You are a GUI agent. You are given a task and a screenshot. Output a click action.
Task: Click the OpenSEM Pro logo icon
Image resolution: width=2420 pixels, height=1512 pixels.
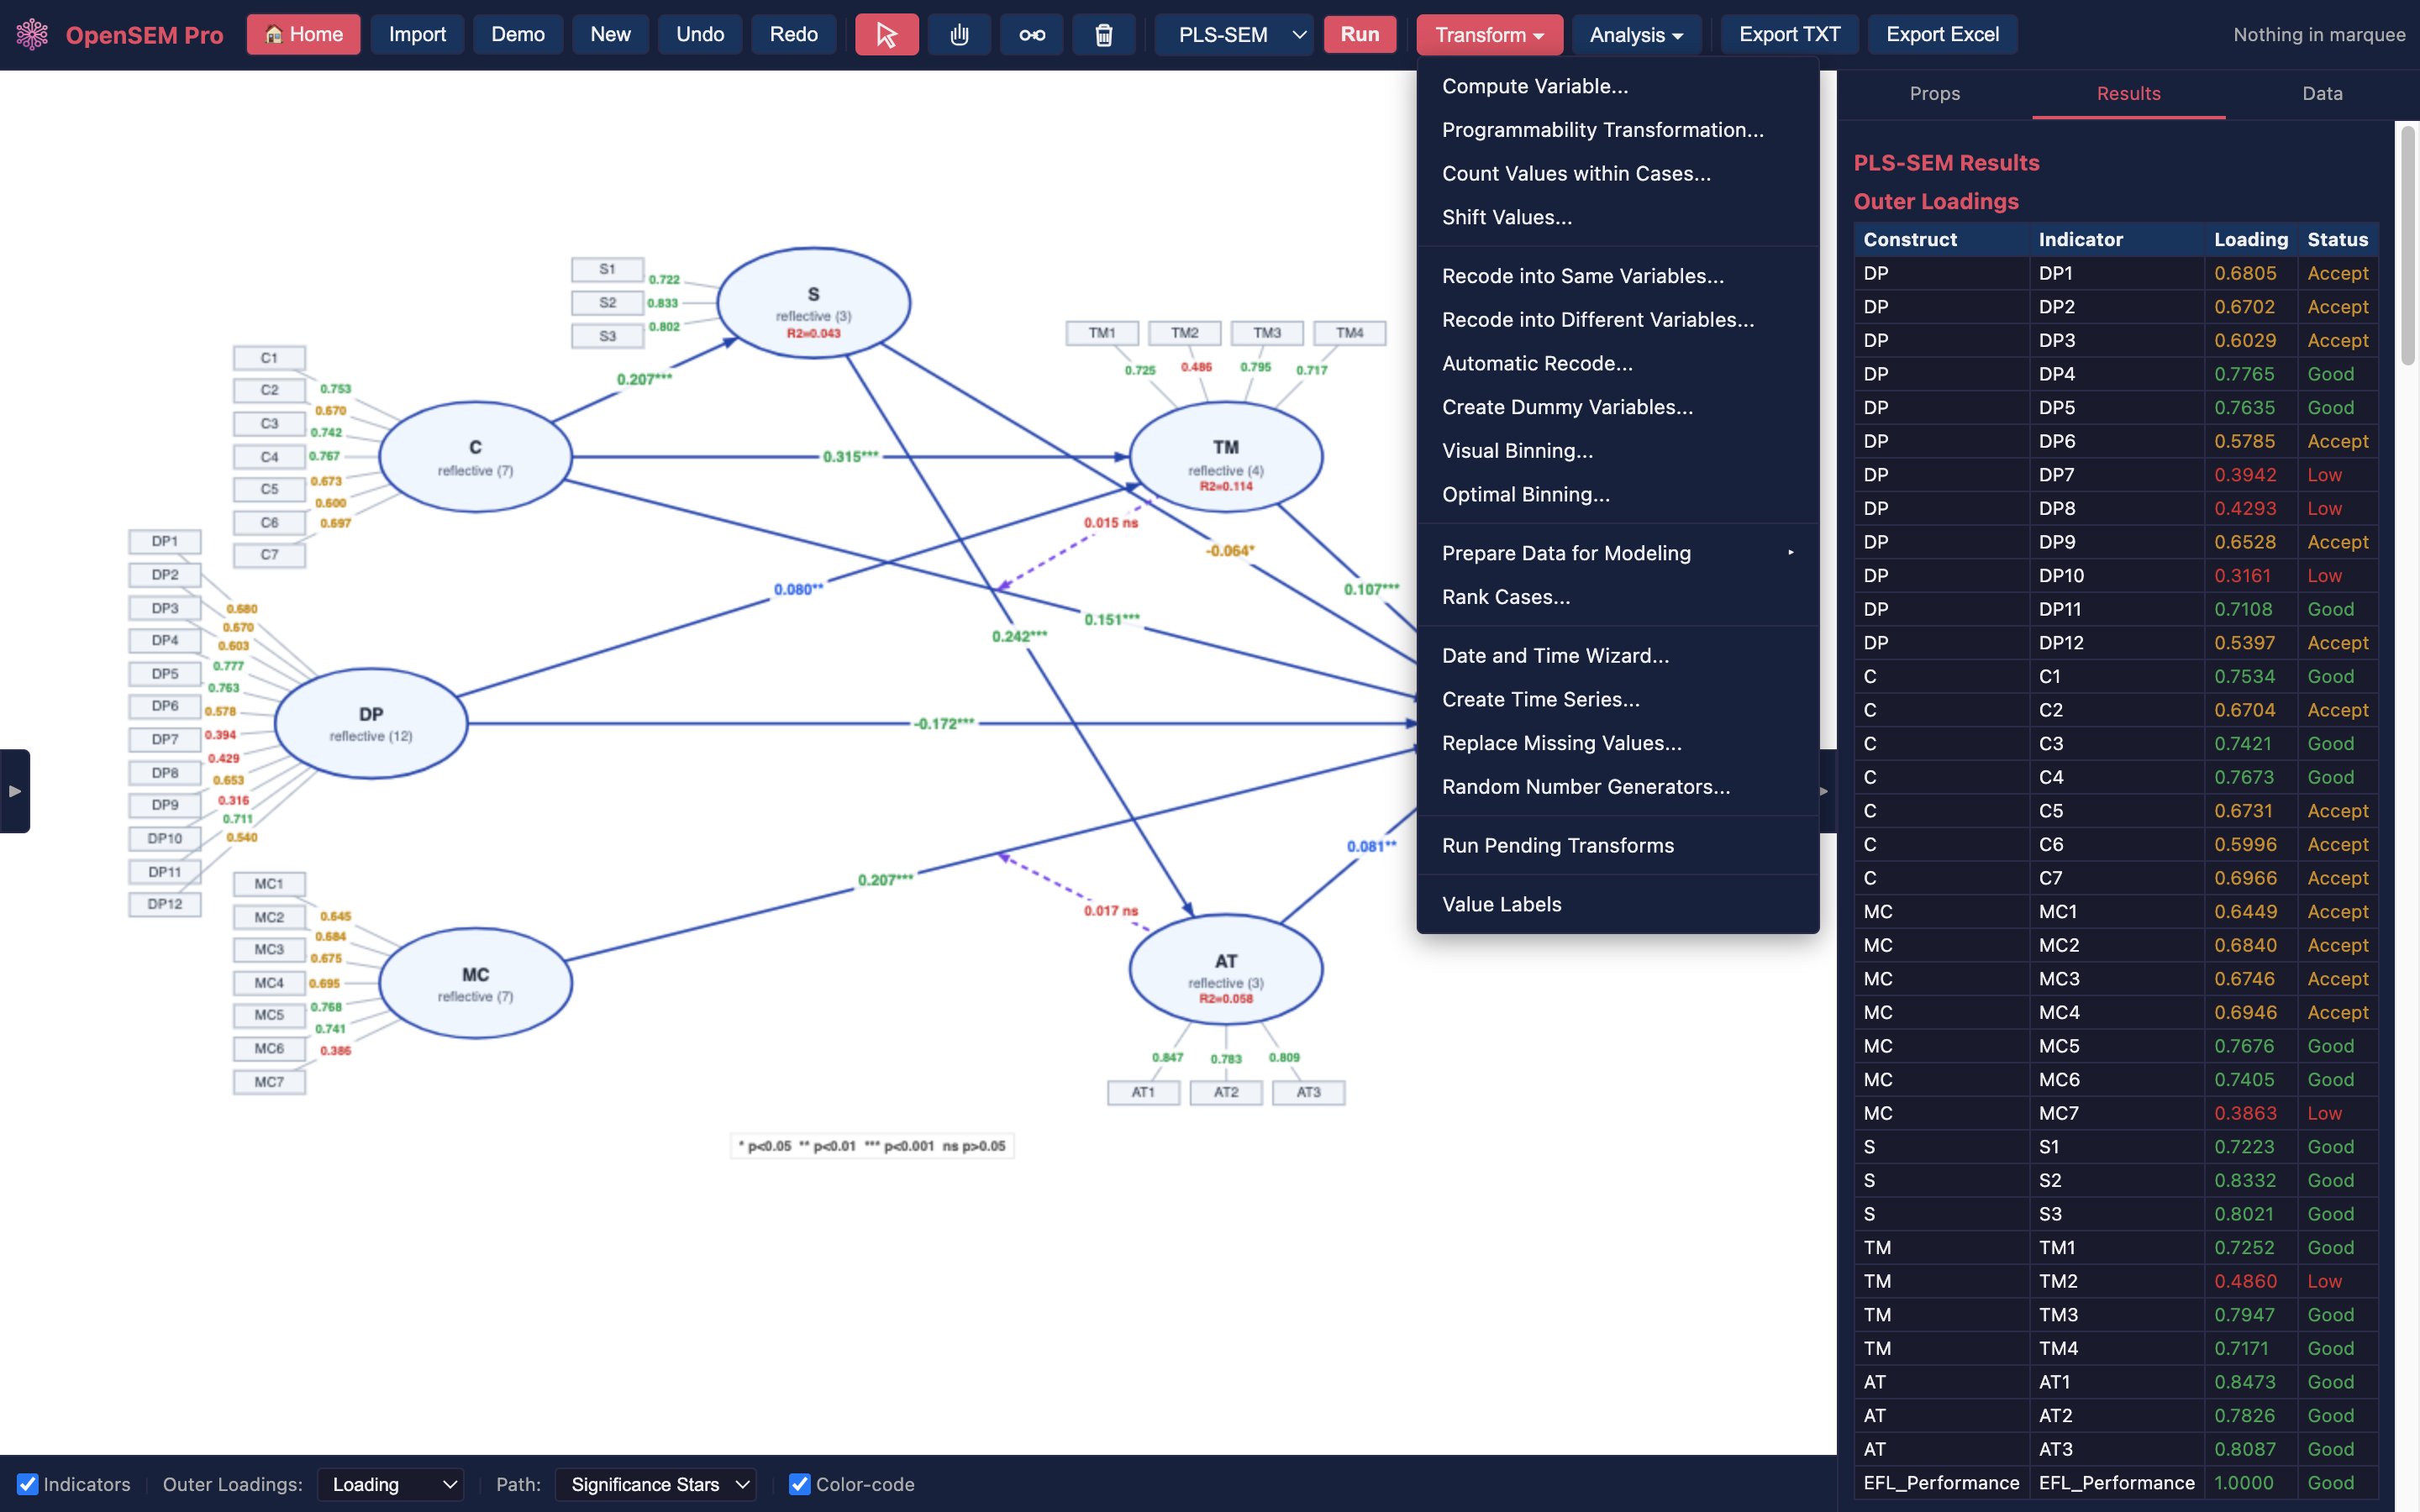pos(32,35)
